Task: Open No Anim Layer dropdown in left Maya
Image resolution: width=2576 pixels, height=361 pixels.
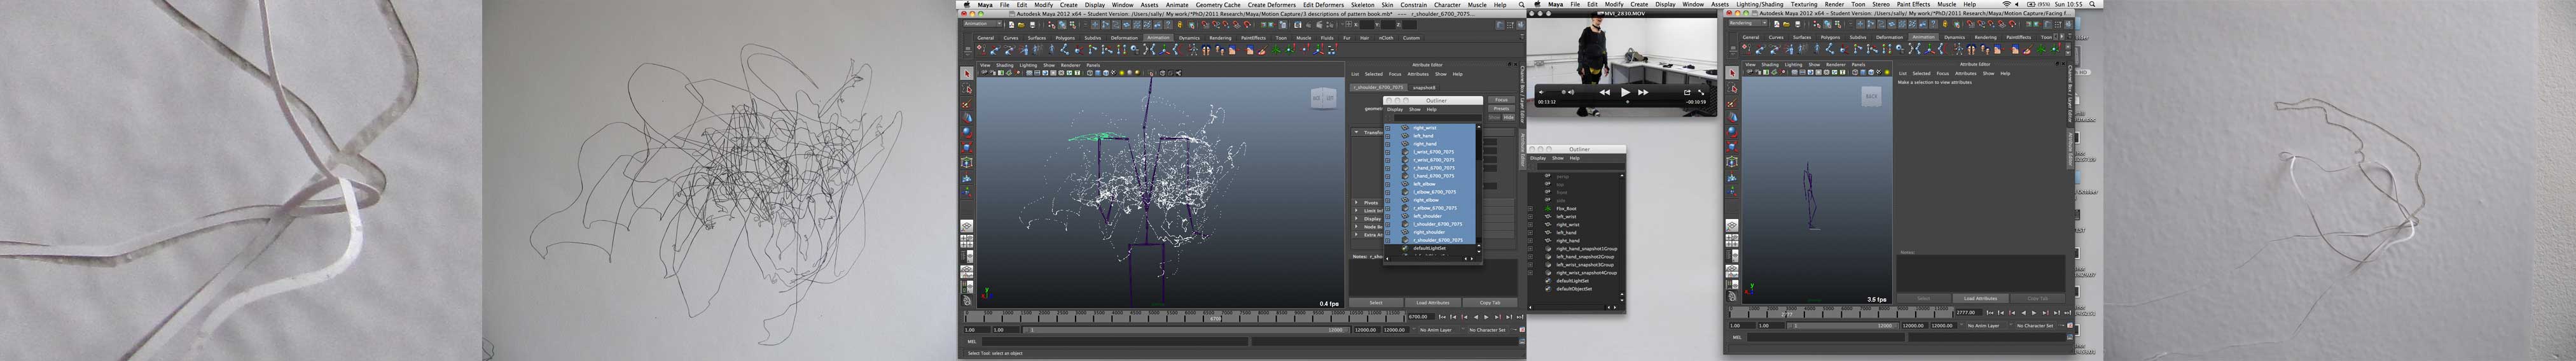Action: click(1436, 329)
